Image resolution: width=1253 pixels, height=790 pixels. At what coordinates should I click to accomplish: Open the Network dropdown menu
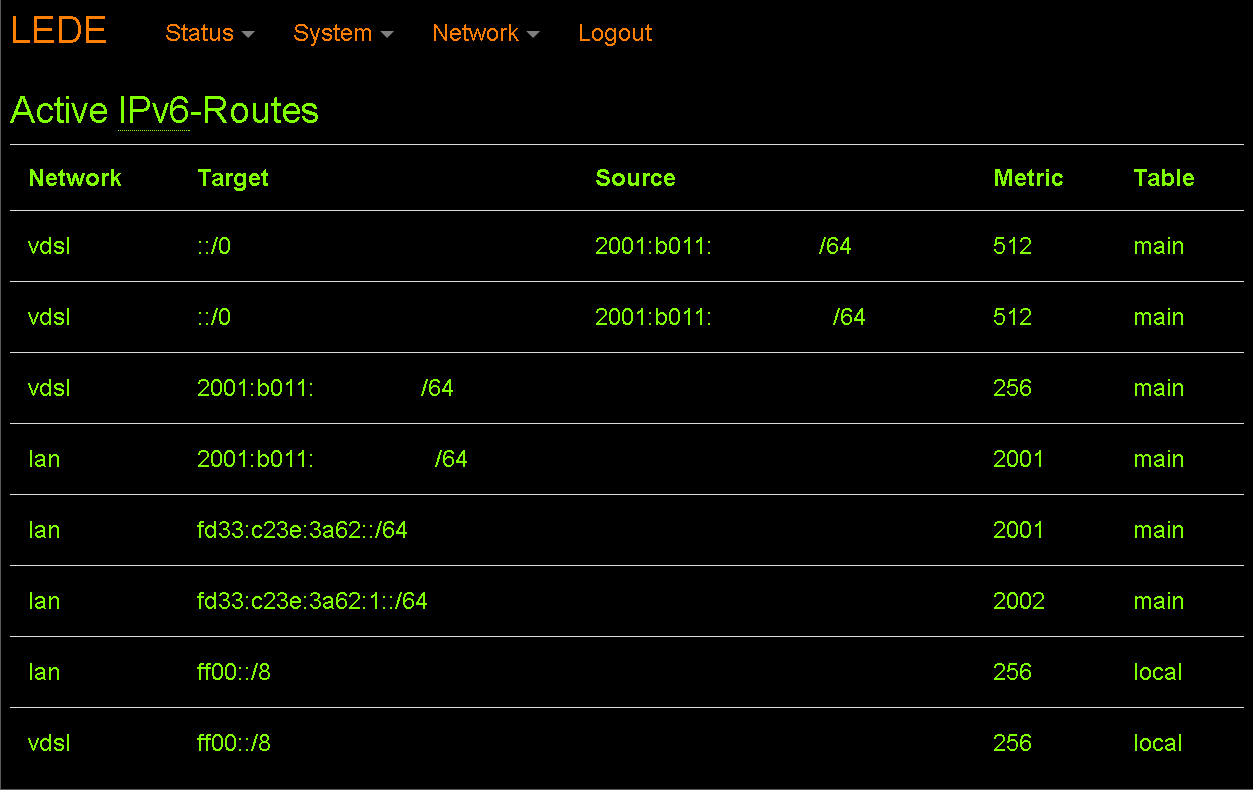coord(485,33)
